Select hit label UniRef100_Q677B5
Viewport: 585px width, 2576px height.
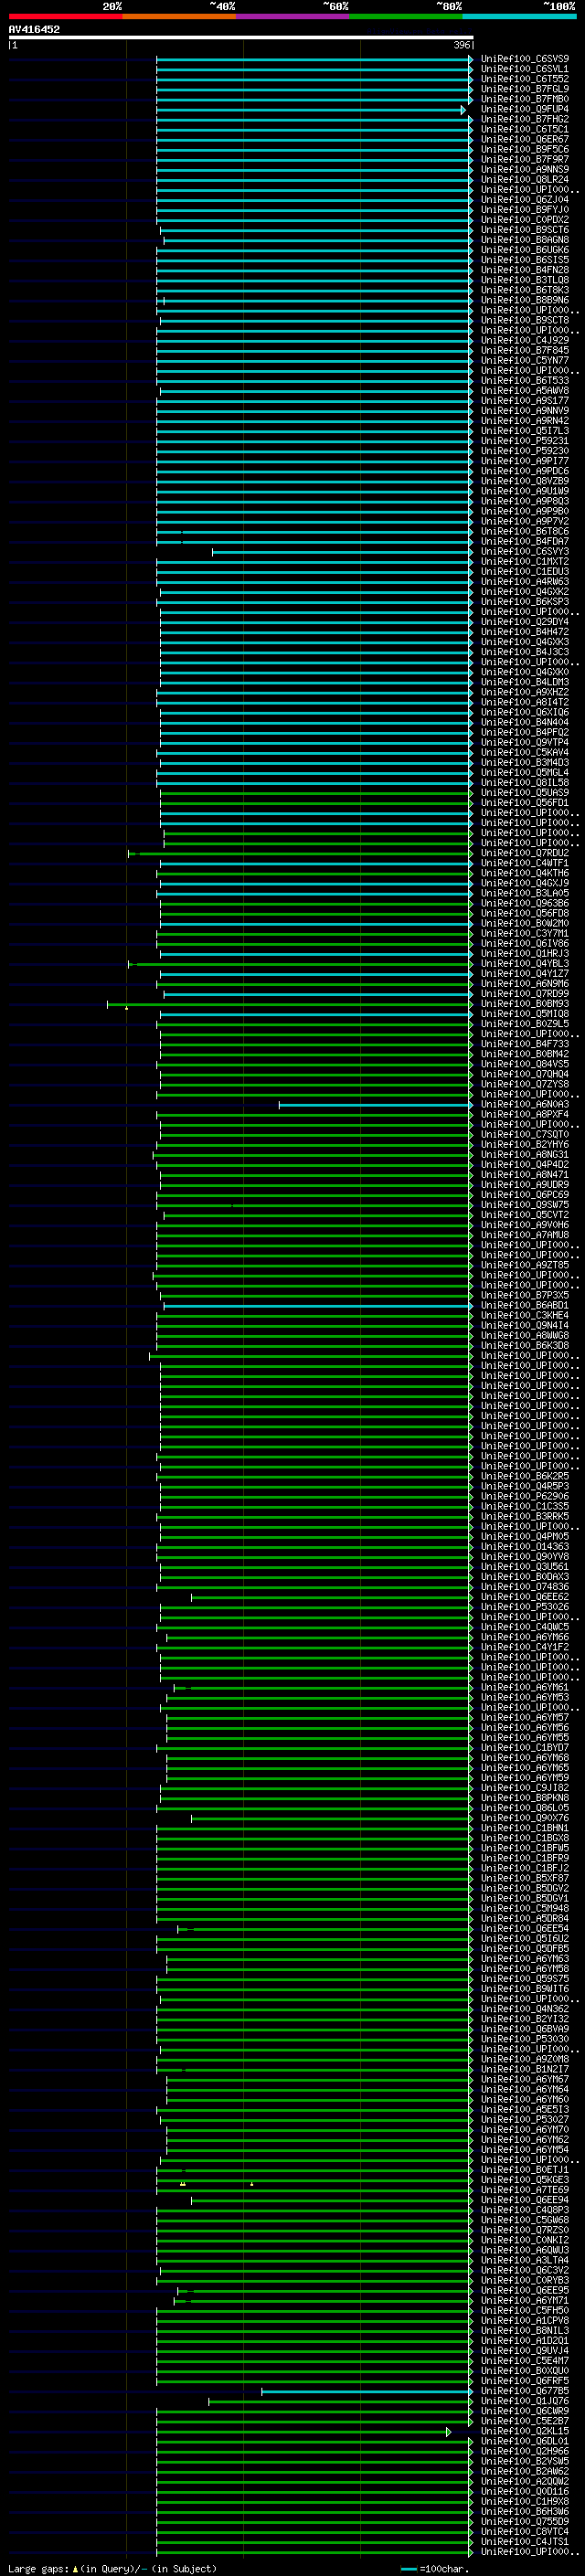click(525, 2391)
